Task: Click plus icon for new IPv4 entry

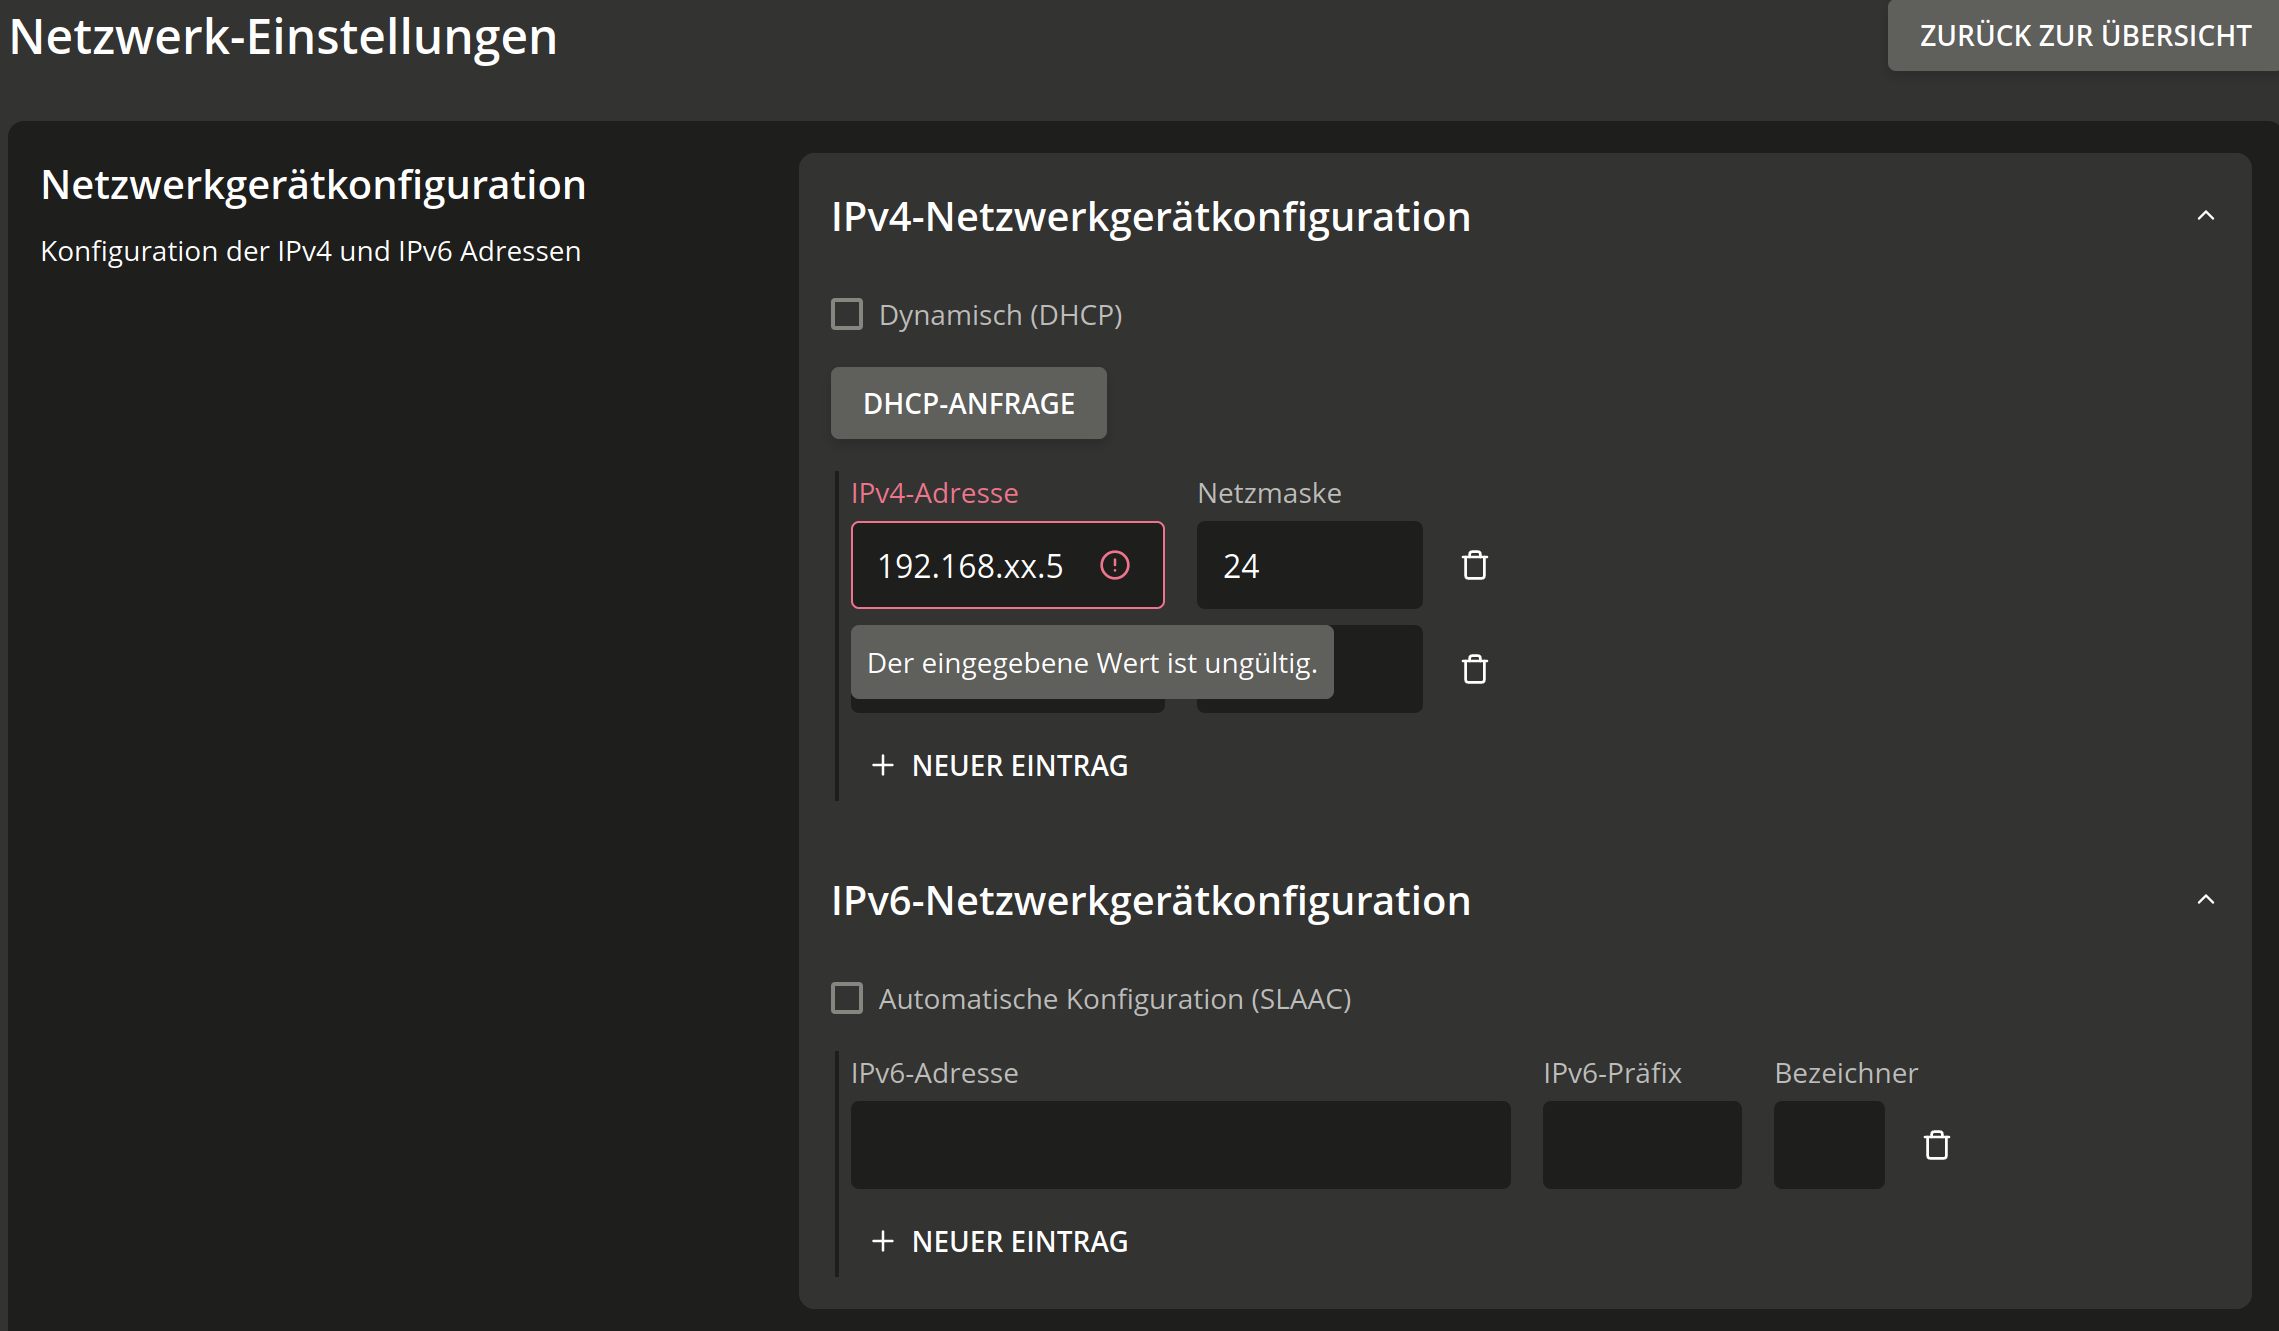Action: point(882,766)
